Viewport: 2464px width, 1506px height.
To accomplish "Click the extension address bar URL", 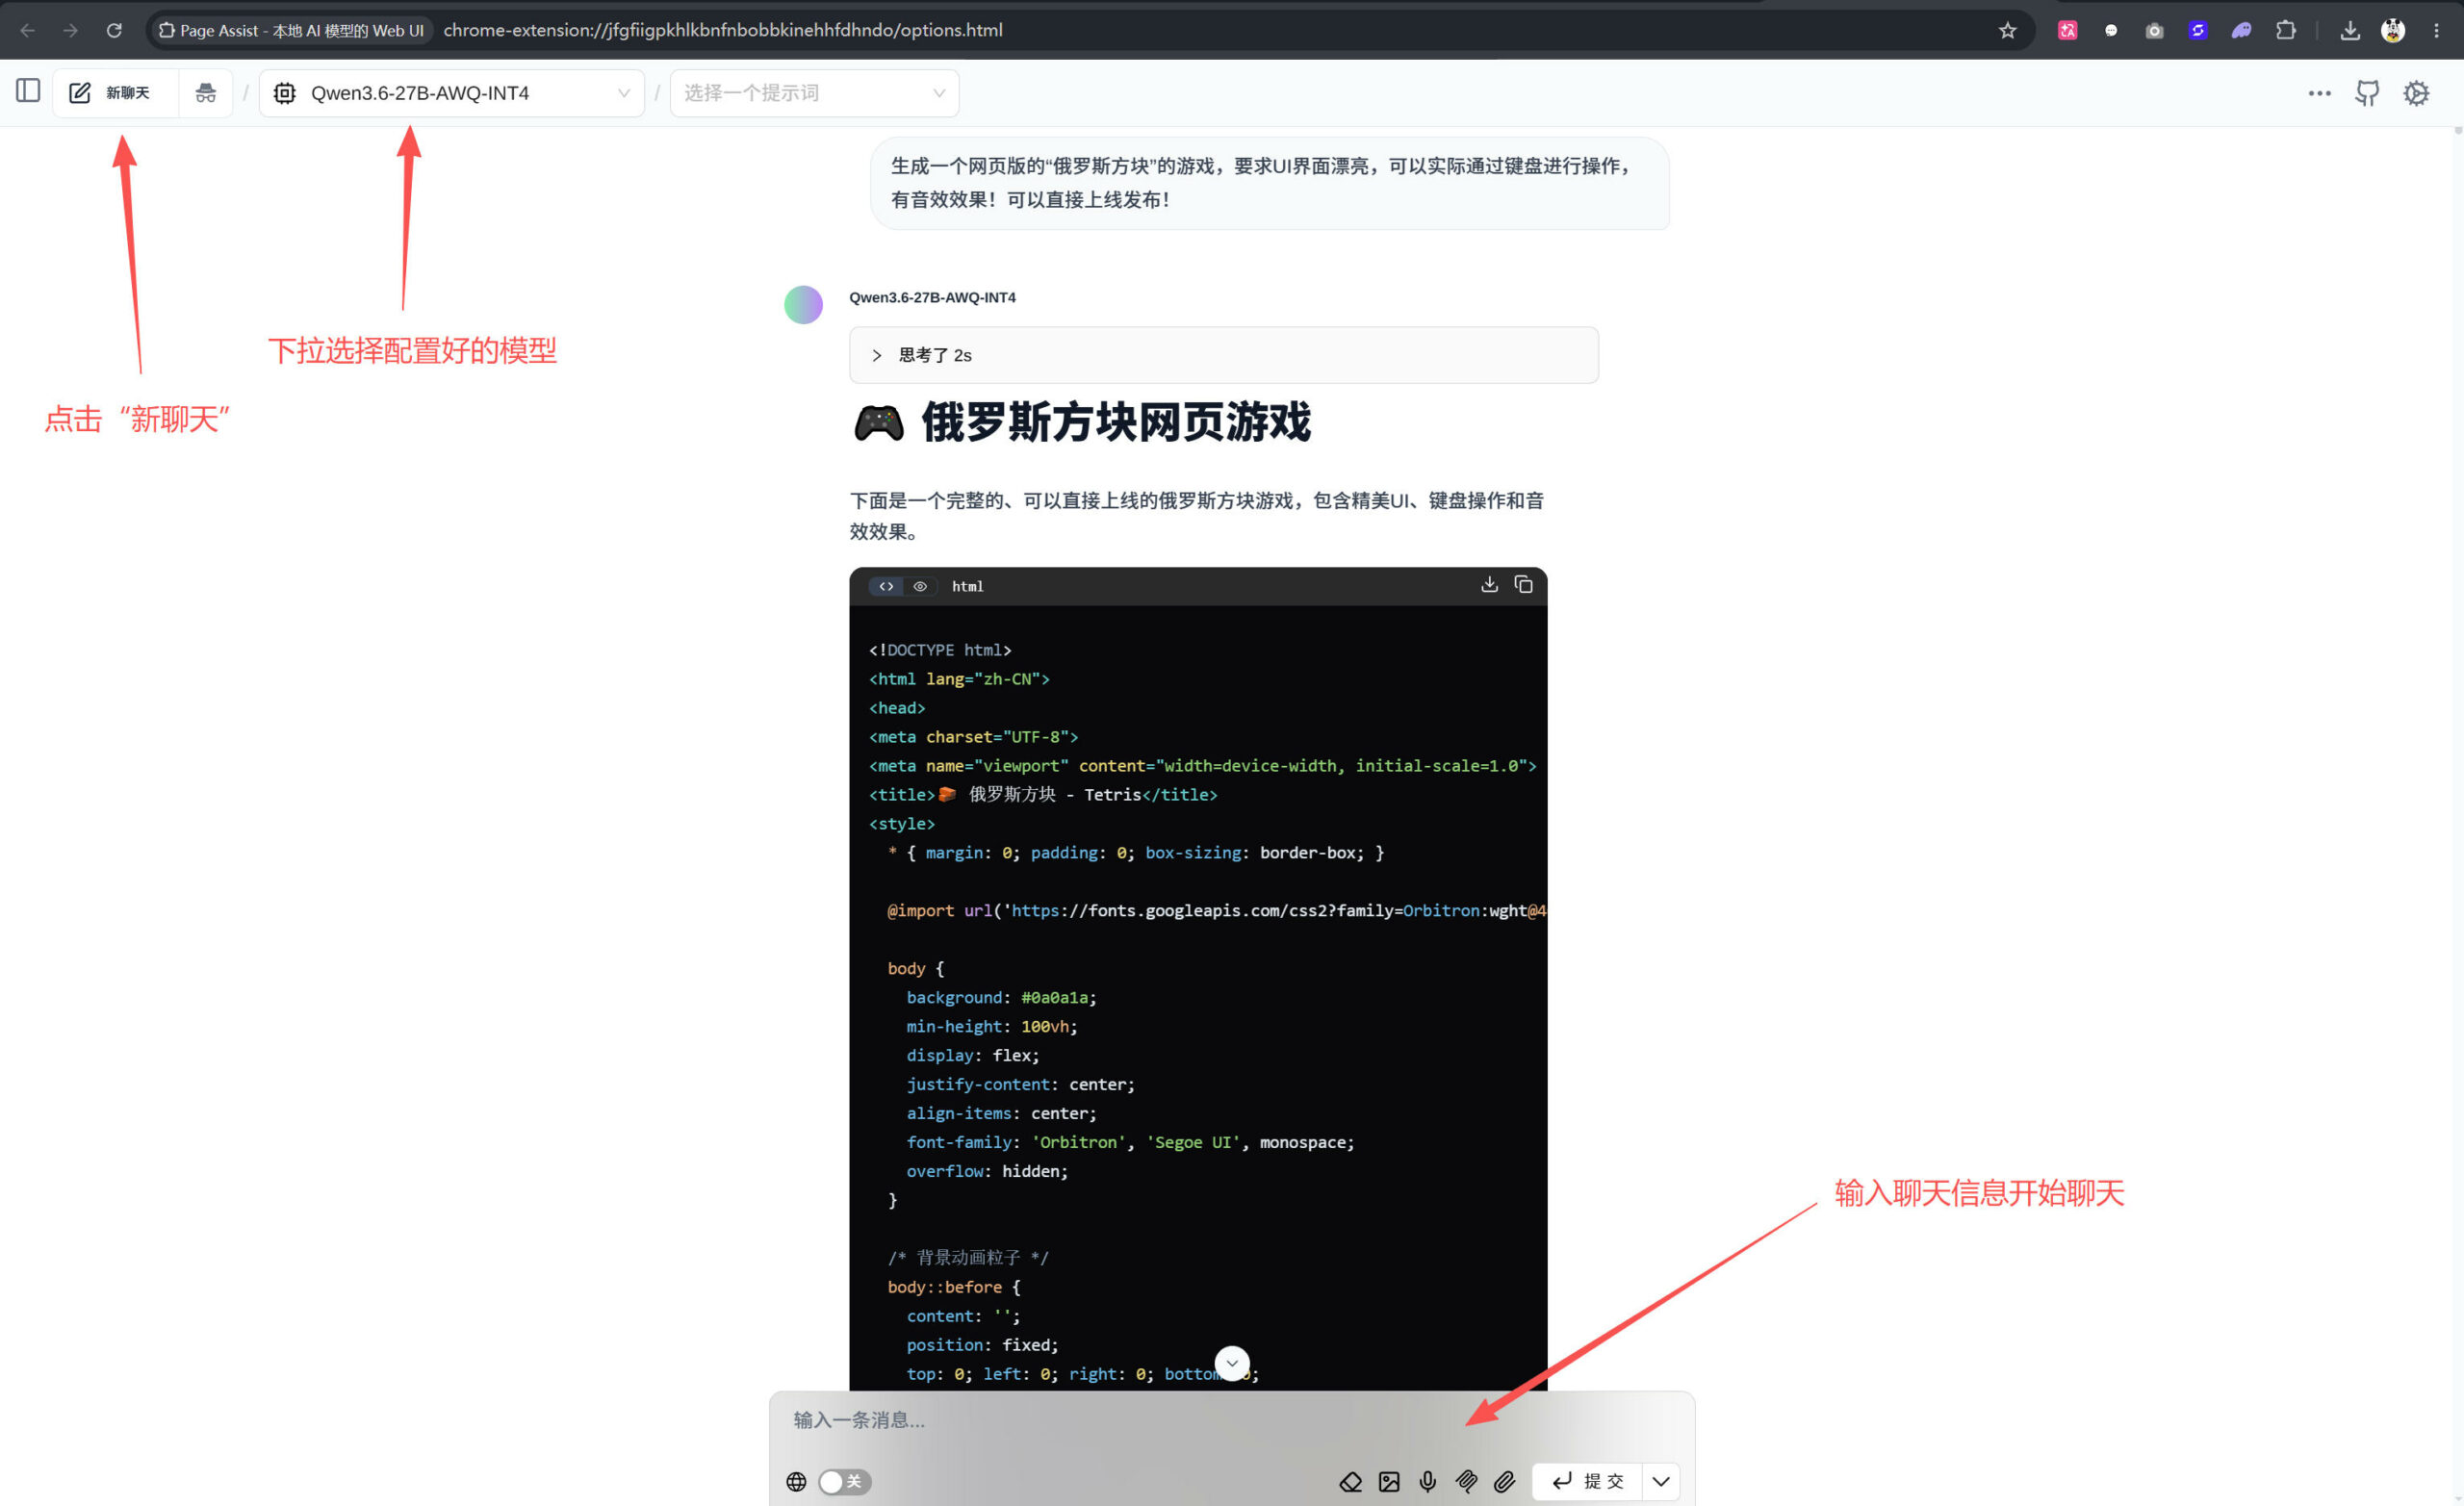I will tap(723, 30).
